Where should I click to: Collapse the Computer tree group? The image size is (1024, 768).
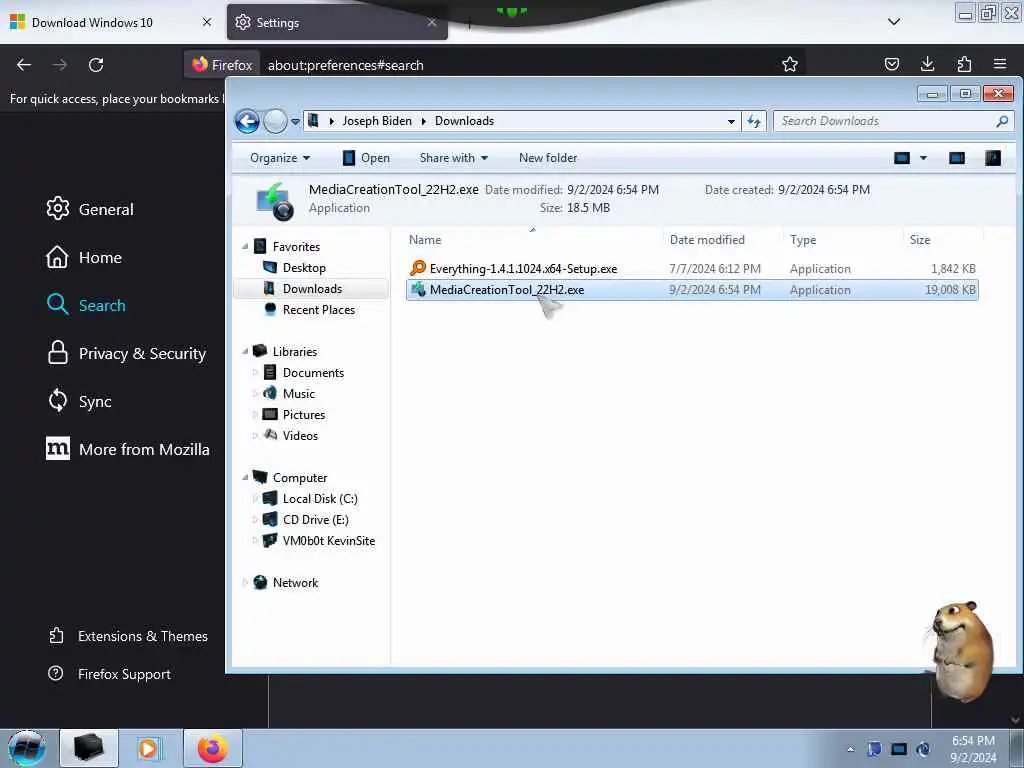pos(245,477)
